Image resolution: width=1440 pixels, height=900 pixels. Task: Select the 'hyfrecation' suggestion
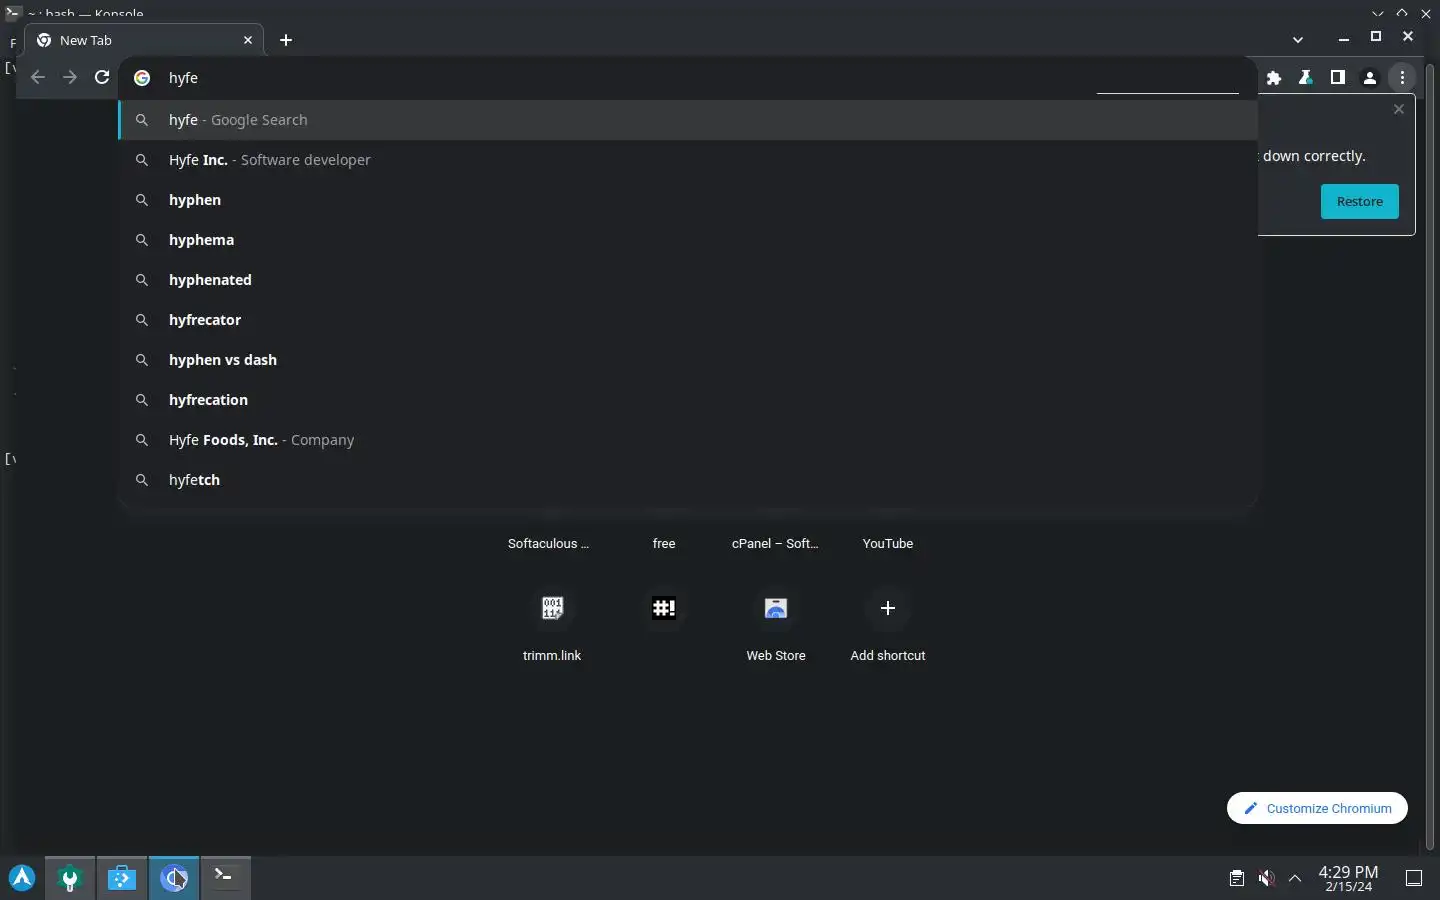pyautogui.click(x=688, y=400)
